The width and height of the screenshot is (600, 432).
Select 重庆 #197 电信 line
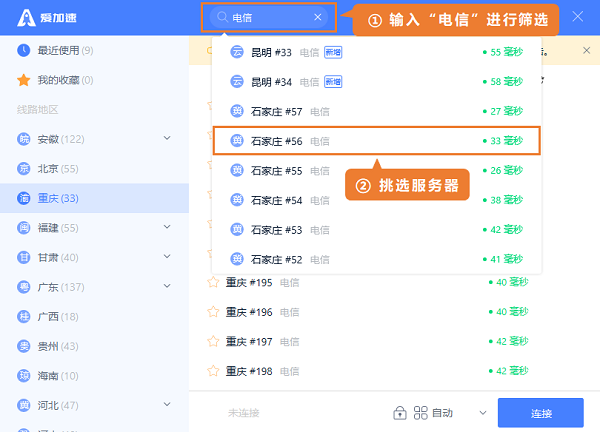[394, 341]
